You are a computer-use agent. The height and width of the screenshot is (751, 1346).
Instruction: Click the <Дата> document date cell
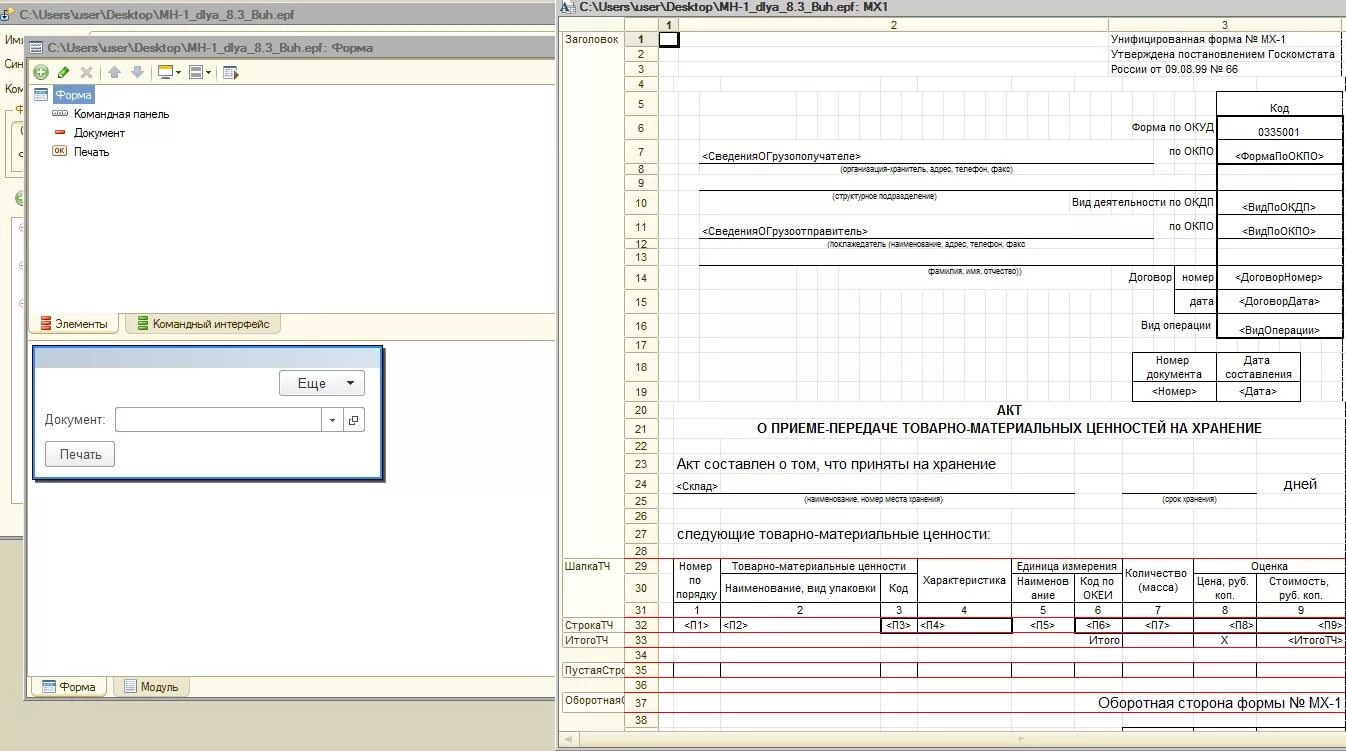[1258, 392]
